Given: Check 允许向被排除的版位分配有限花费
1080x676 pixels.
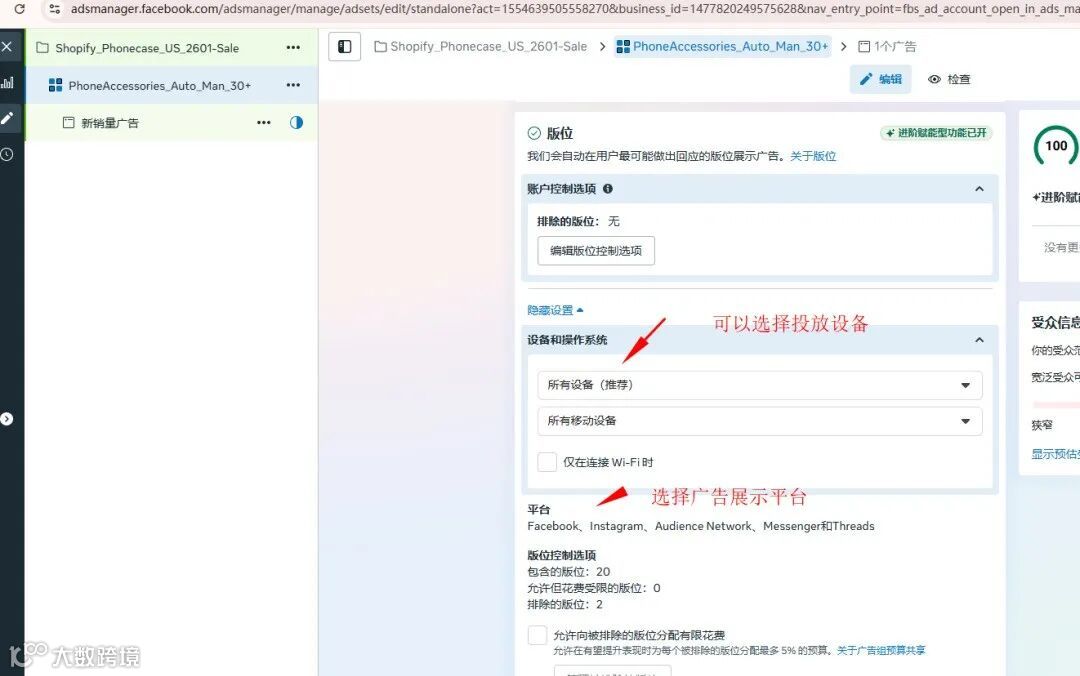Looking at the screenshot, I should click(537, 635).
